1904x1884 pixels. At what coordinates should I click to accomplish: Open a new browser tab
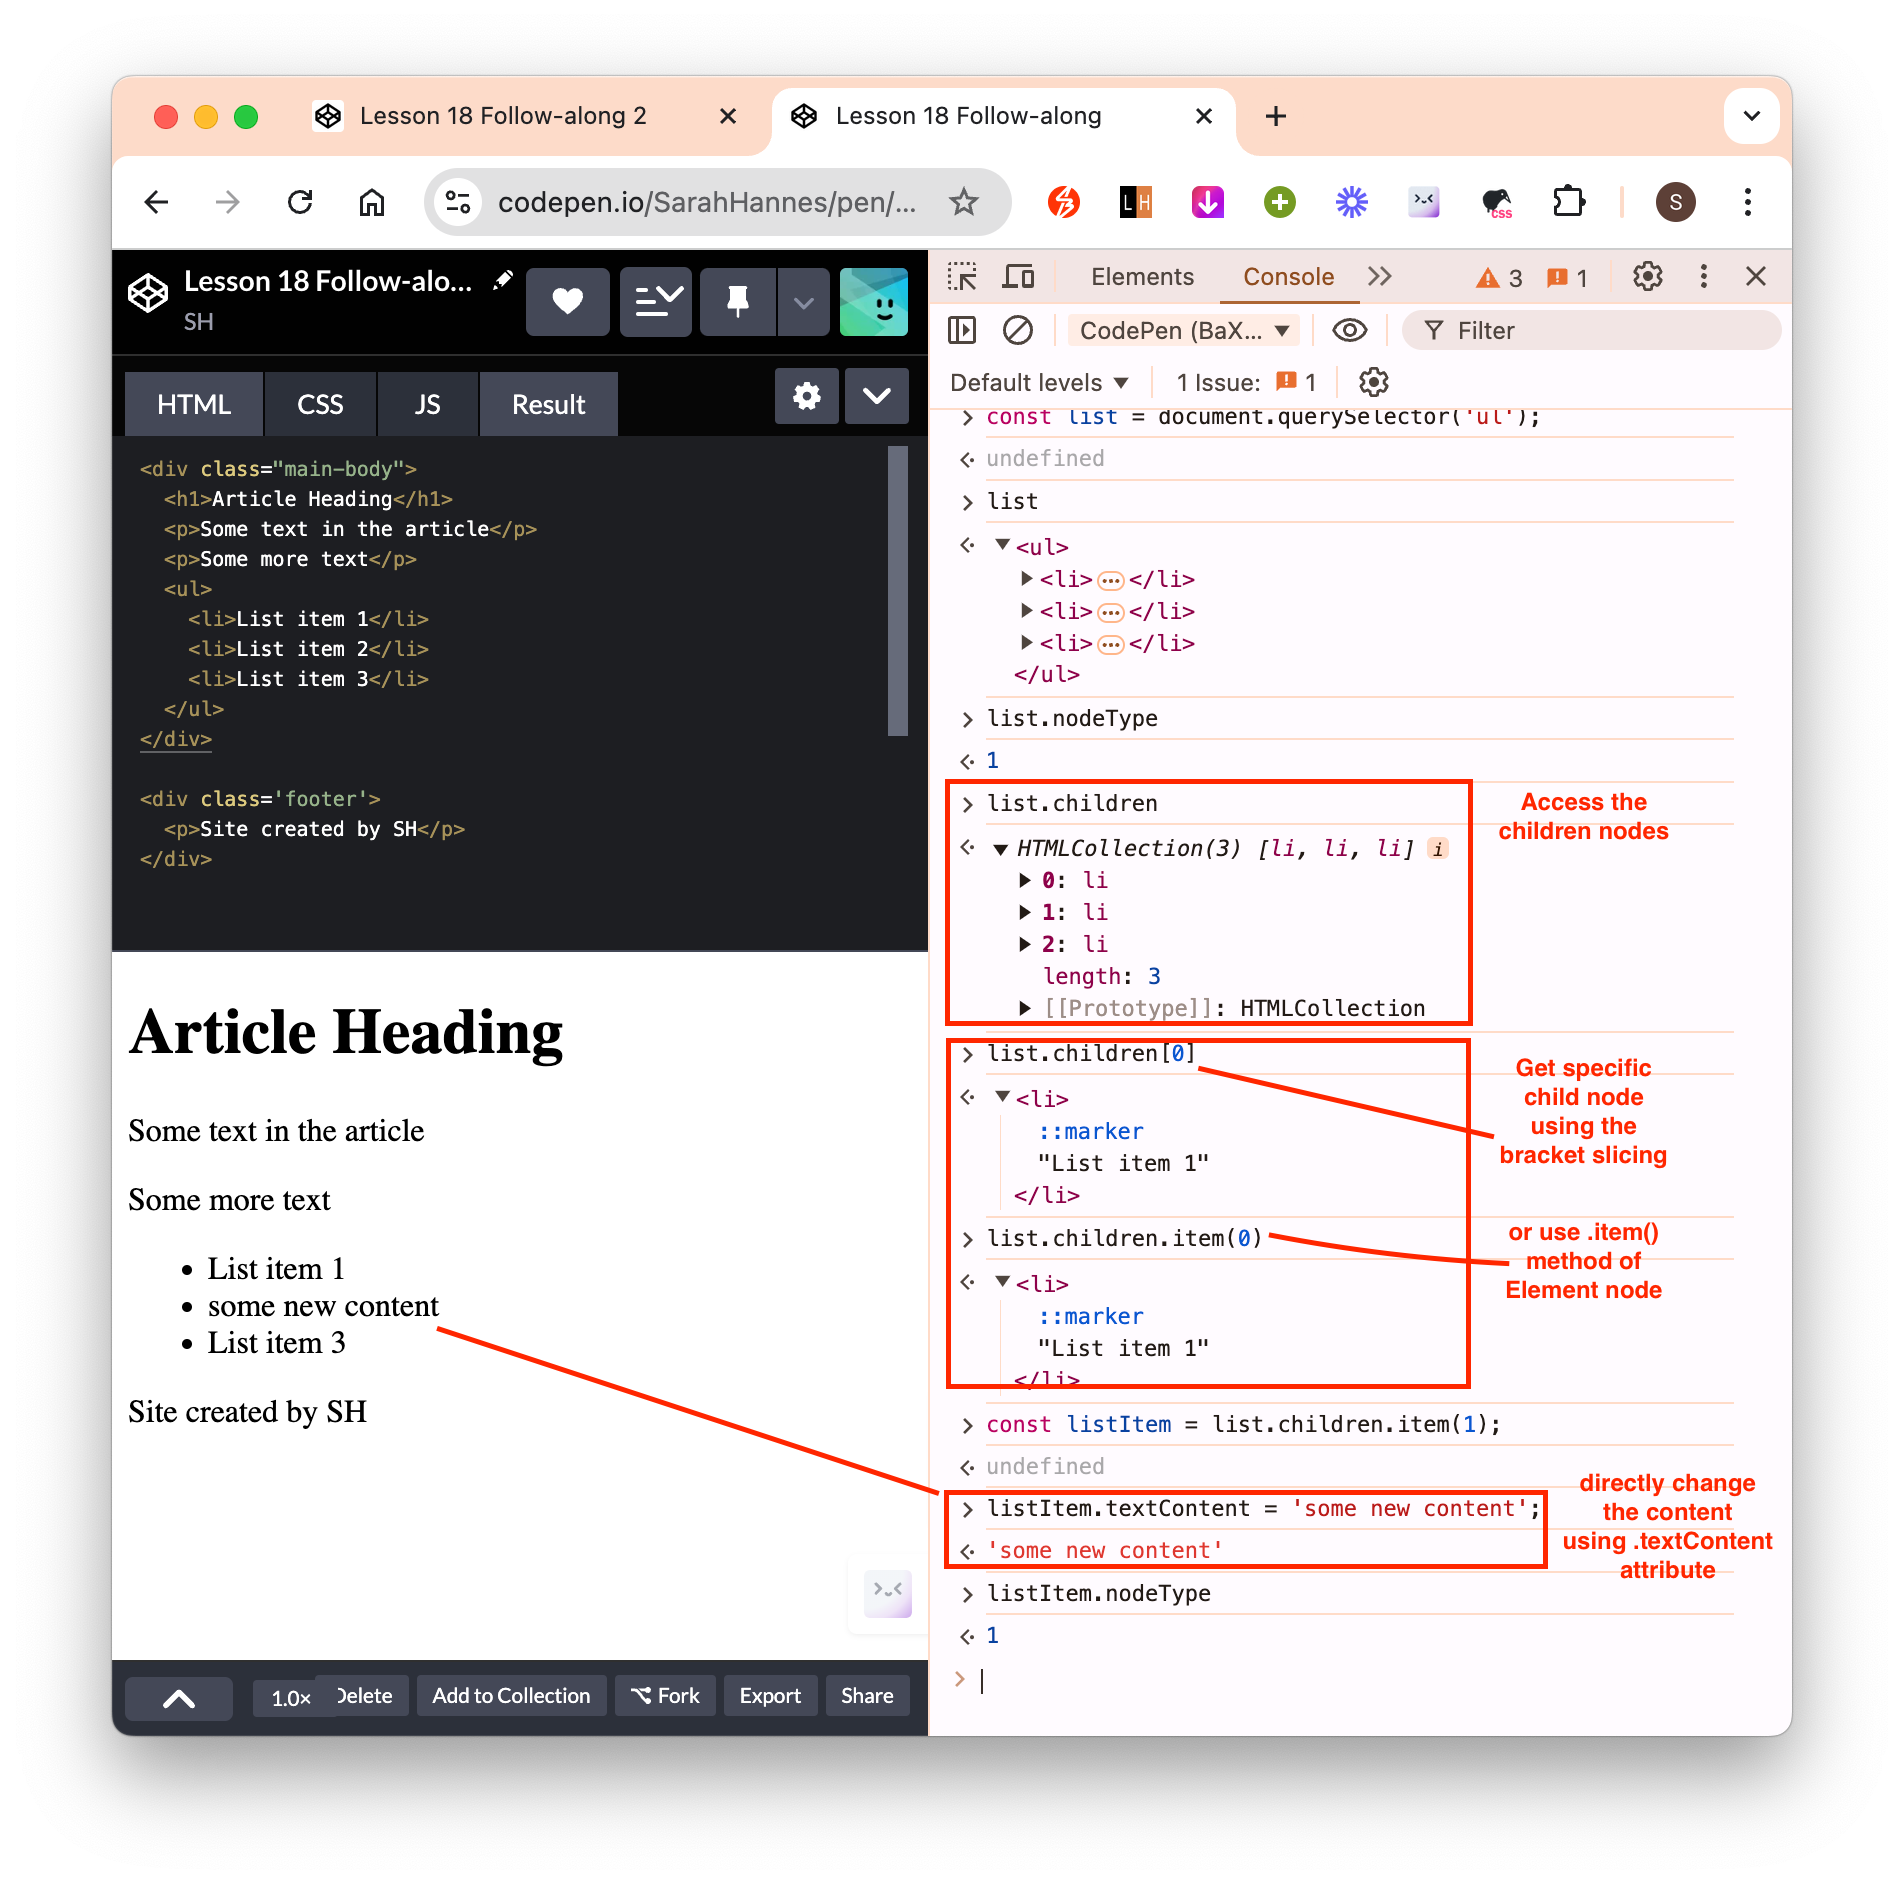point(1276,116)
